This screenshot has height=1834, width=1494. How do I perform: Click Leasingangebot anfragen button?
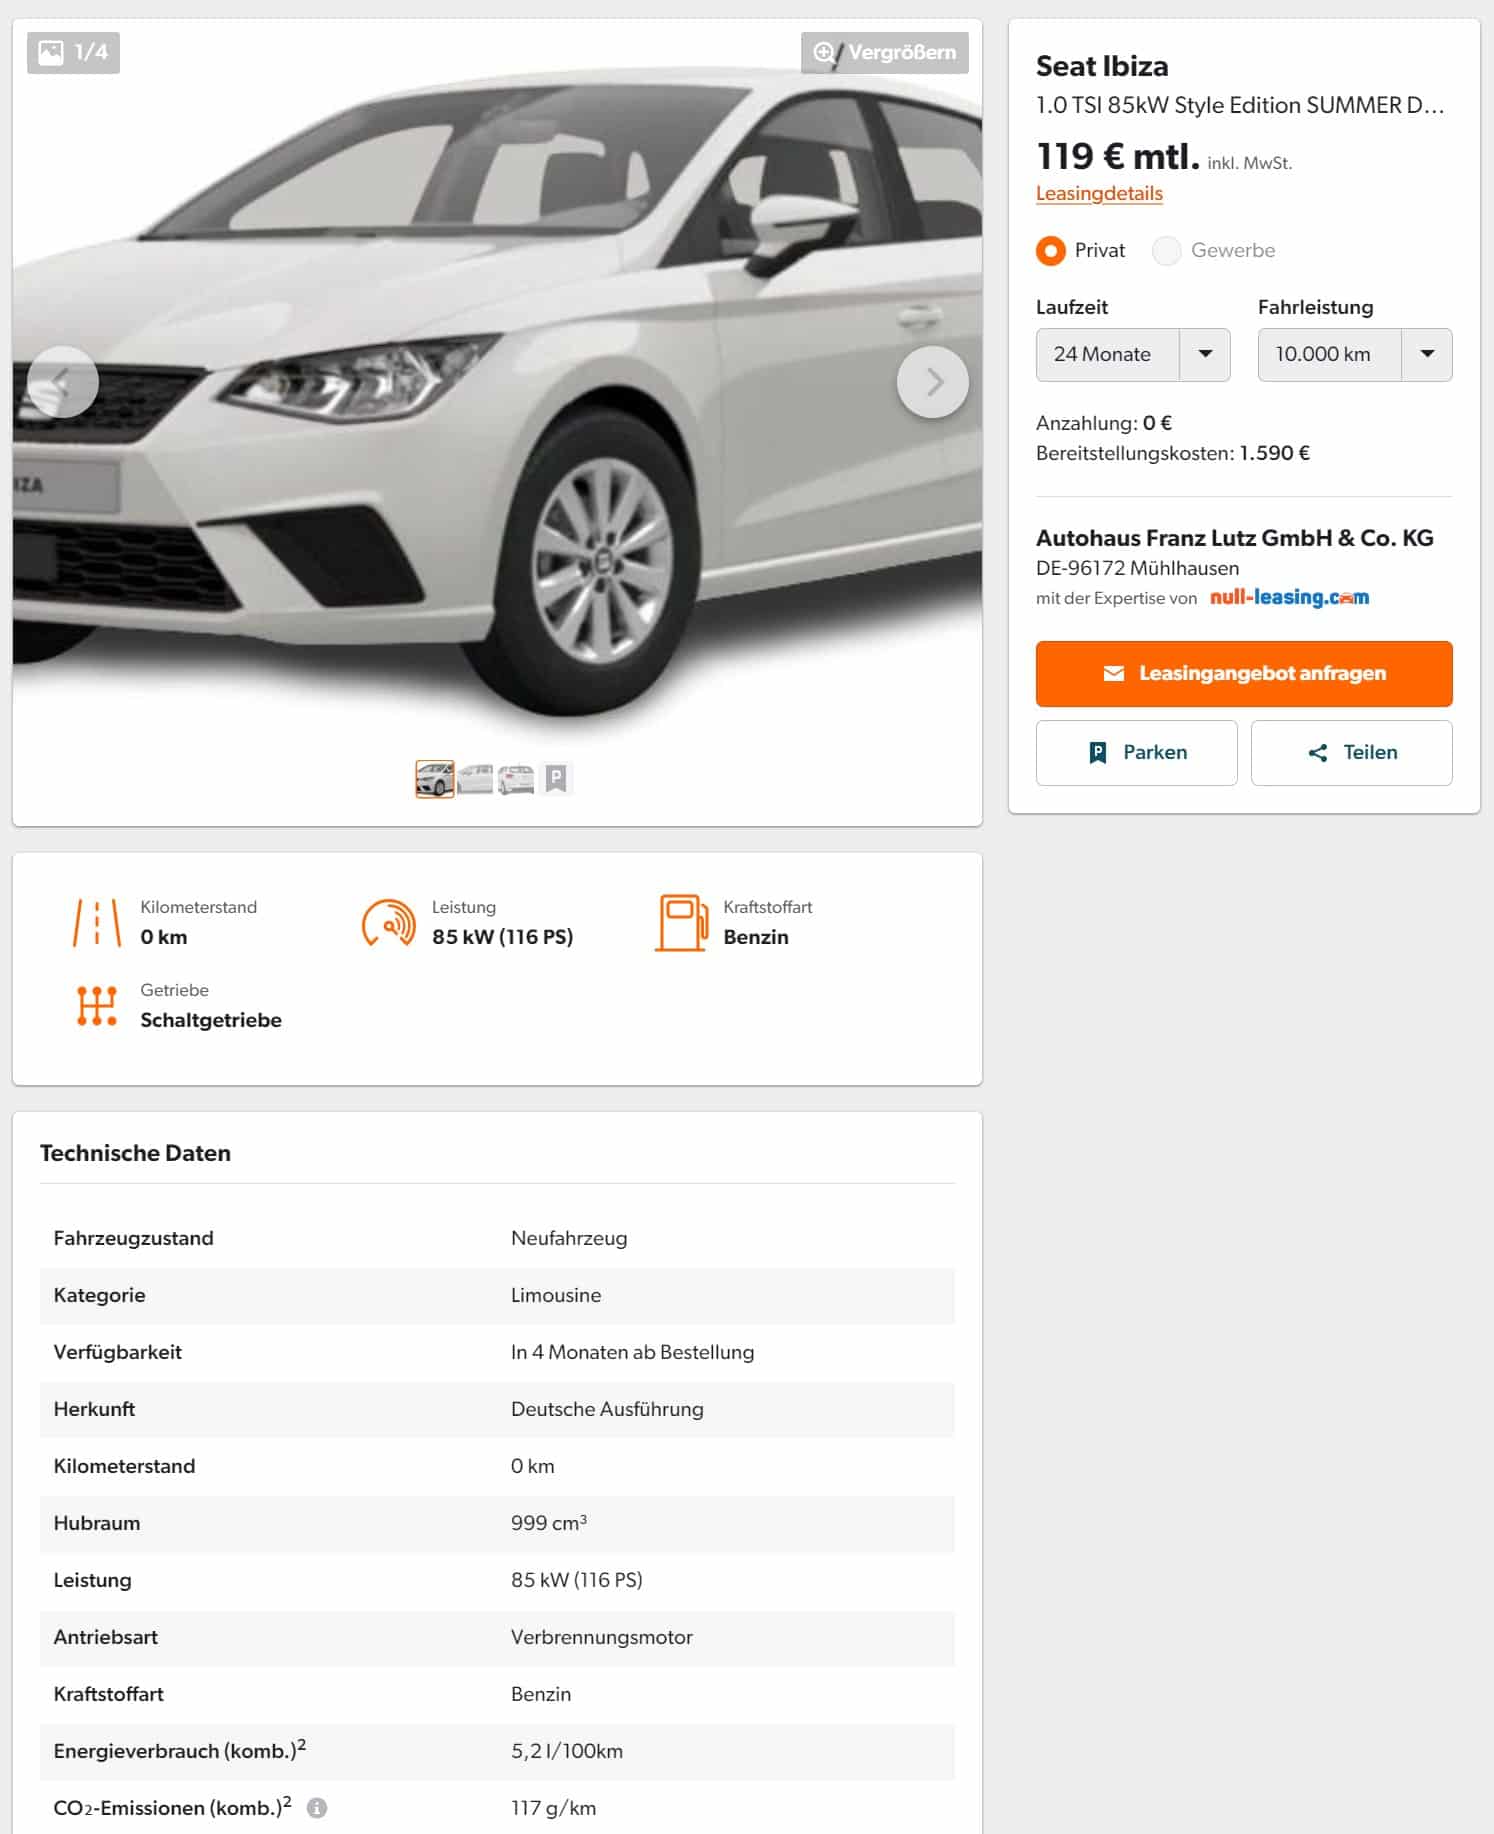[1244, 674]
